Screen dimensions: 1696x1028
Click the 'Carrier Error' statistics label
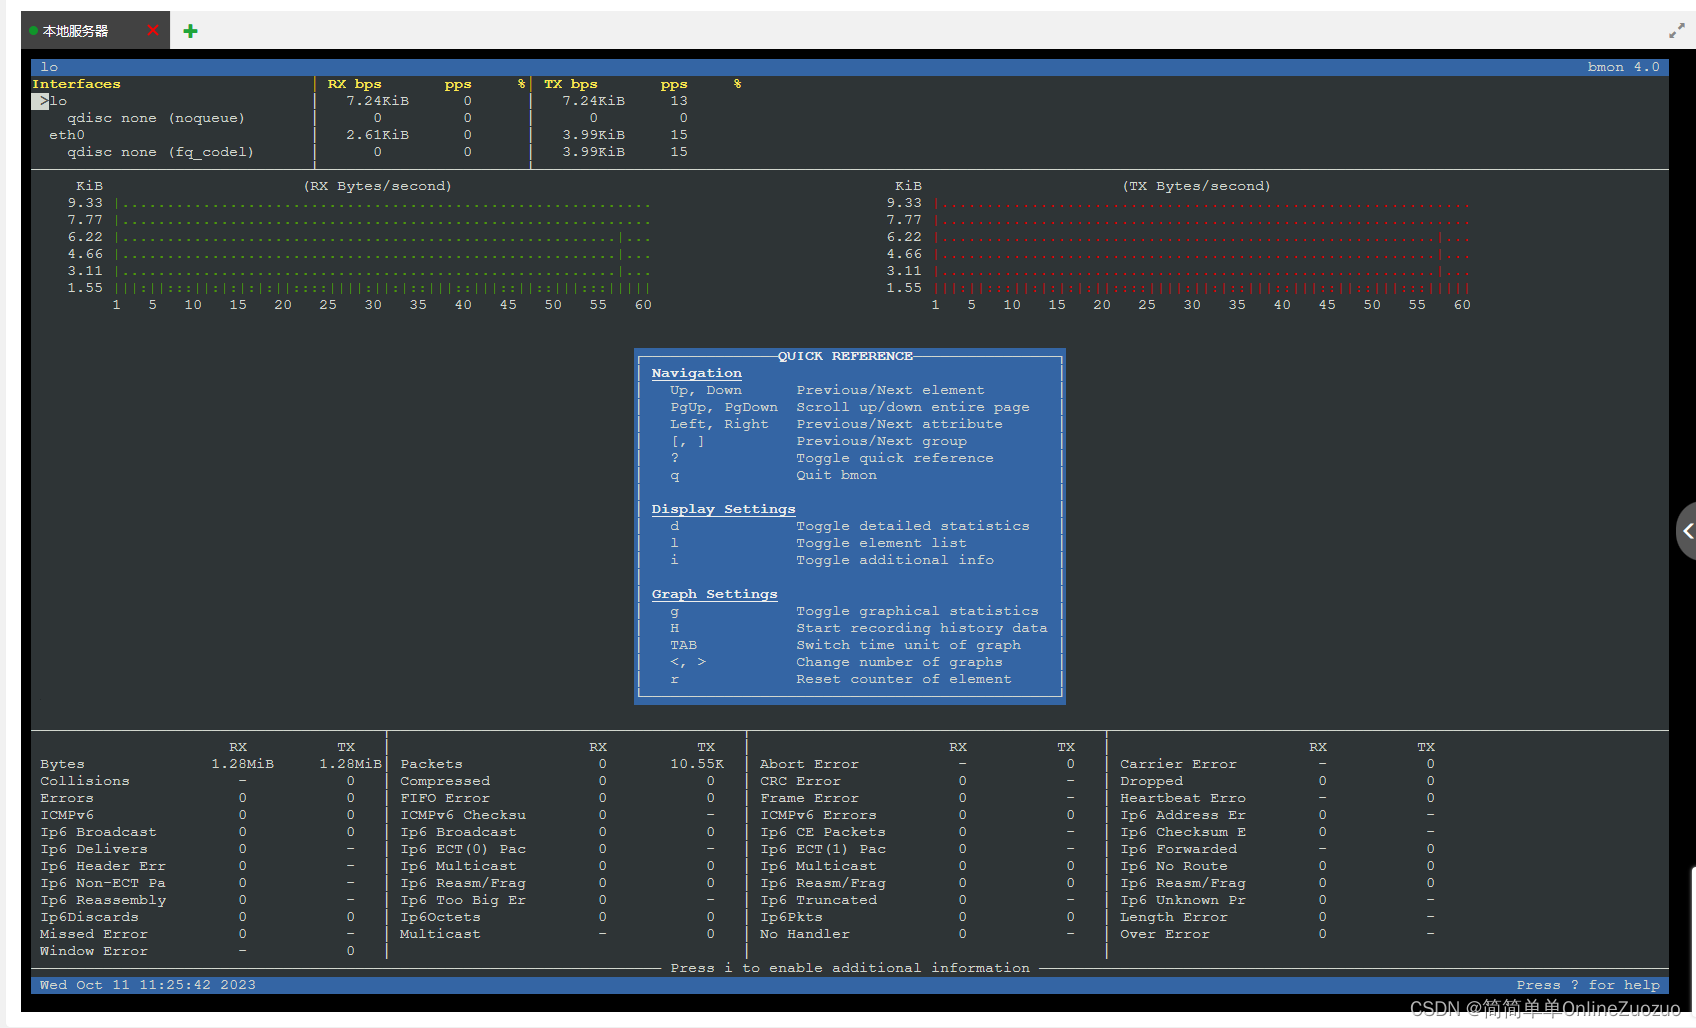point(1178,764)
